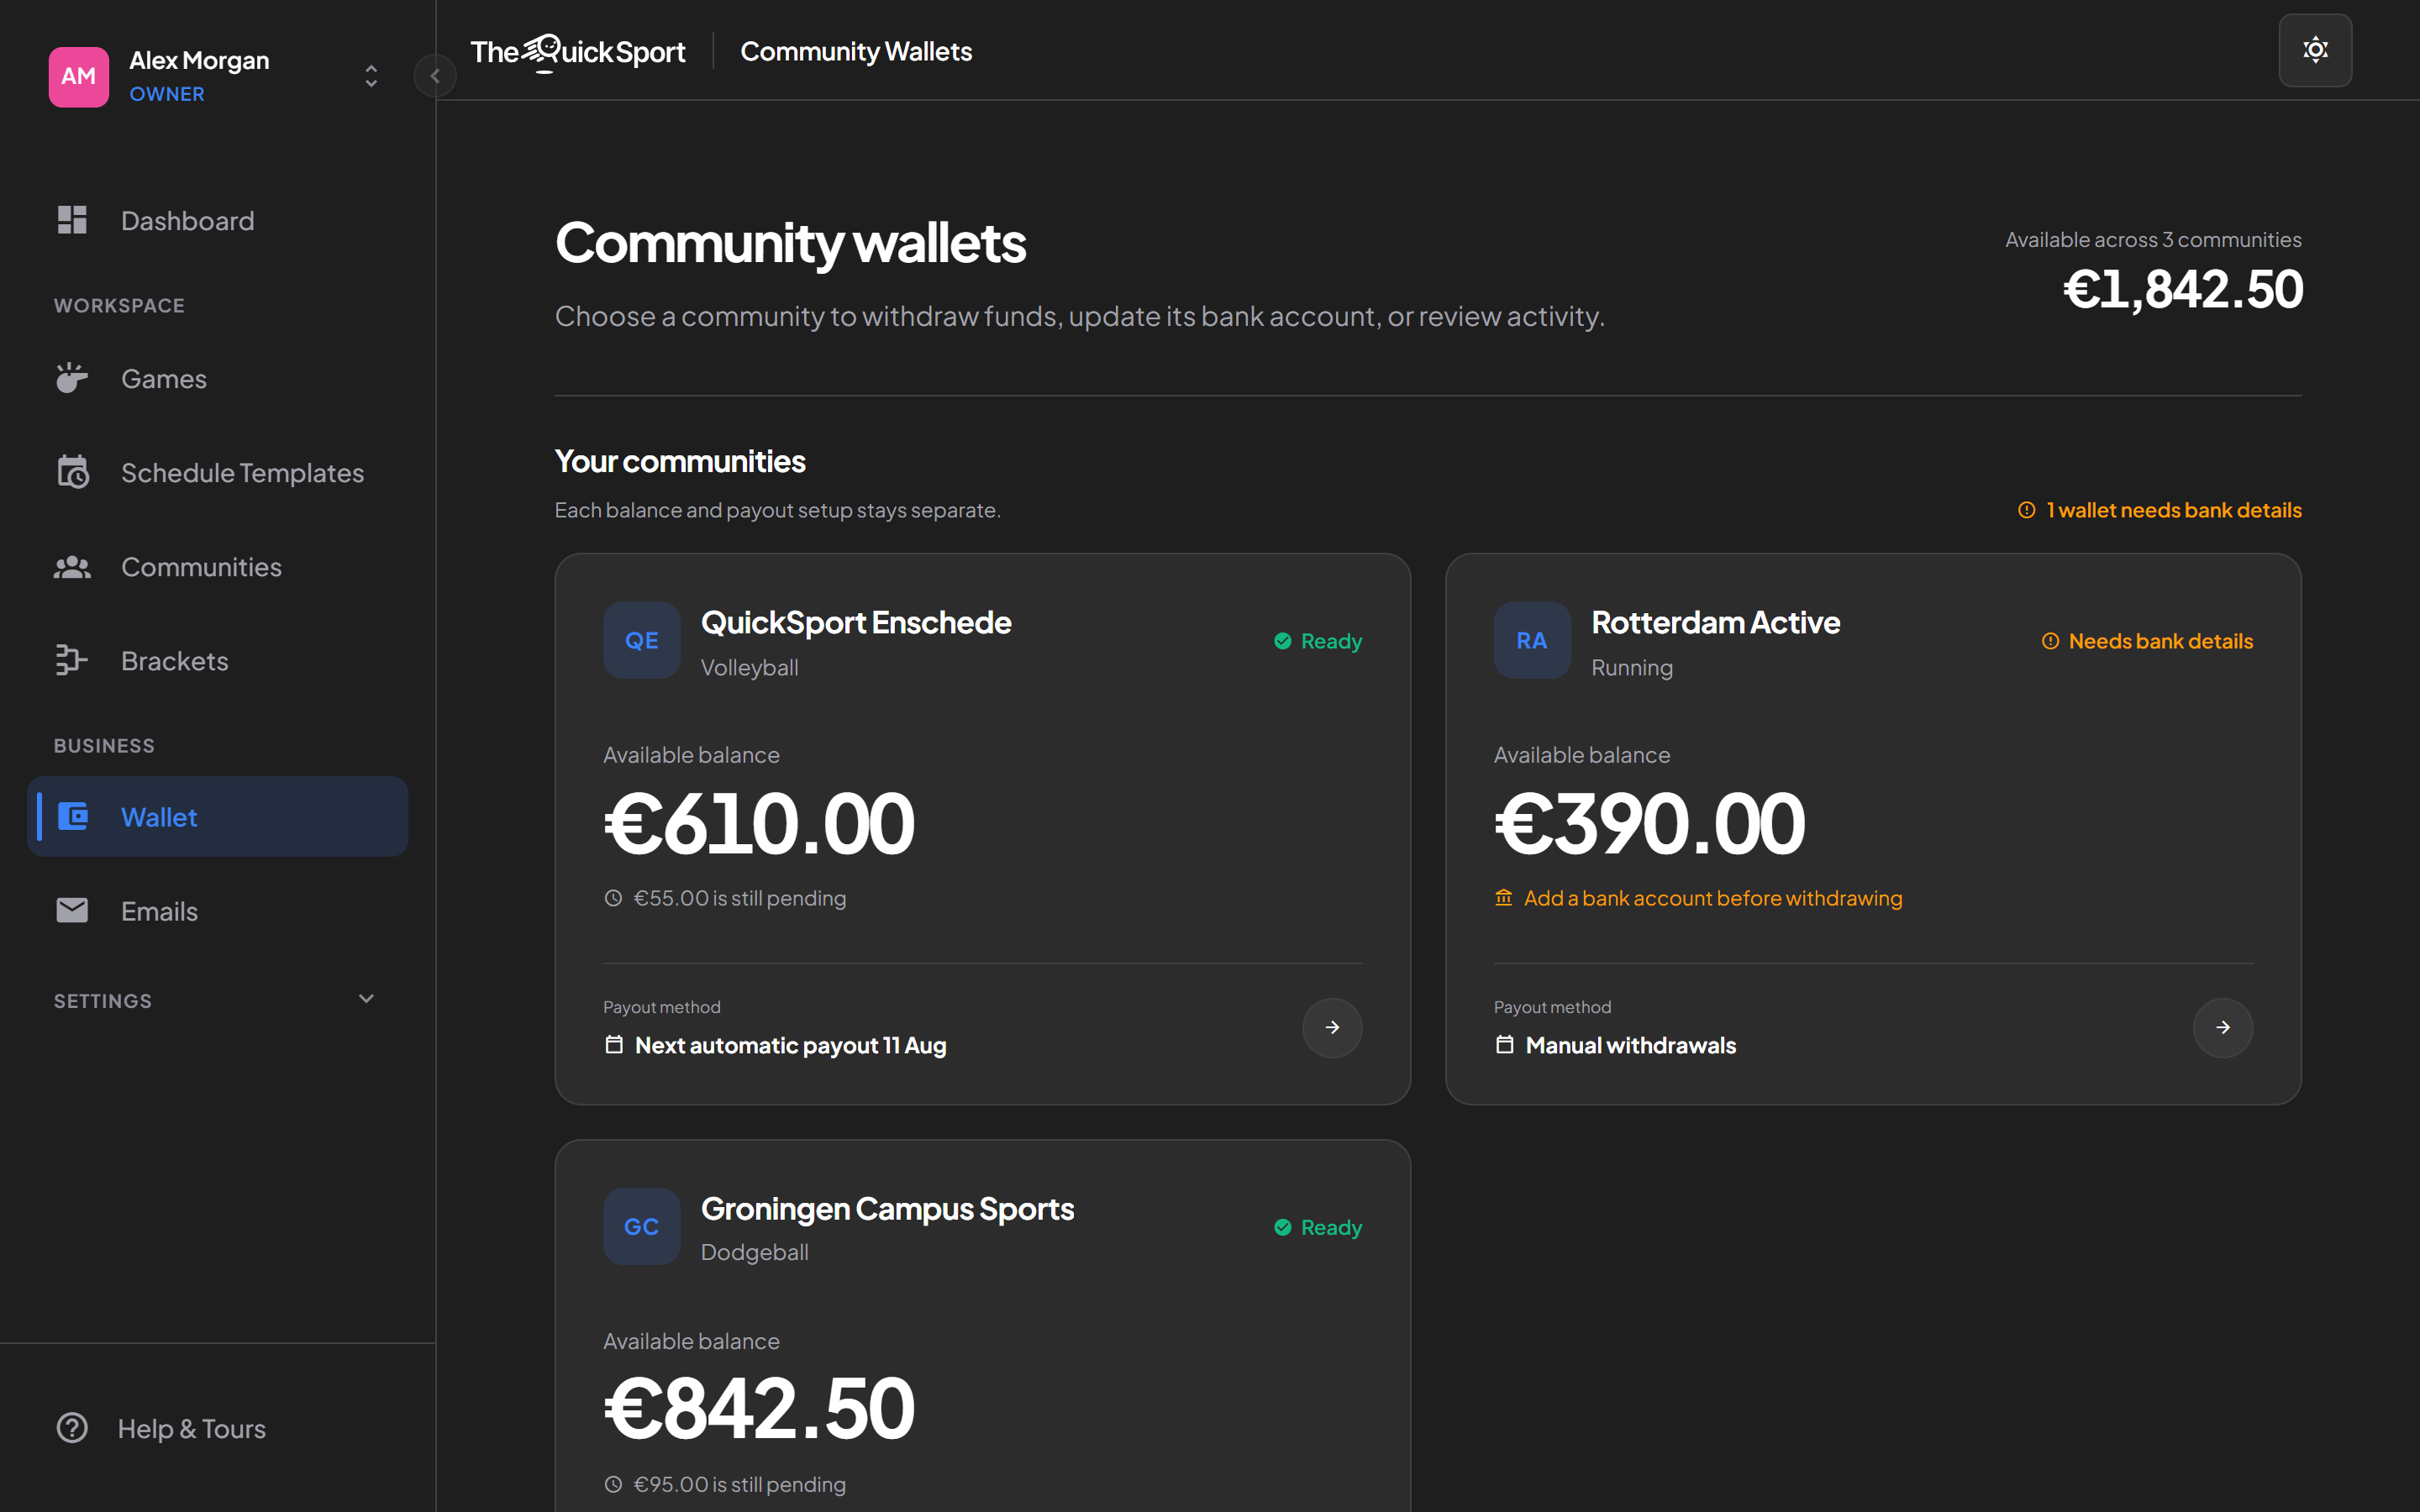Click the Alex Morgan account name
Screen dimensions: 2420x1512
point(199,60)
